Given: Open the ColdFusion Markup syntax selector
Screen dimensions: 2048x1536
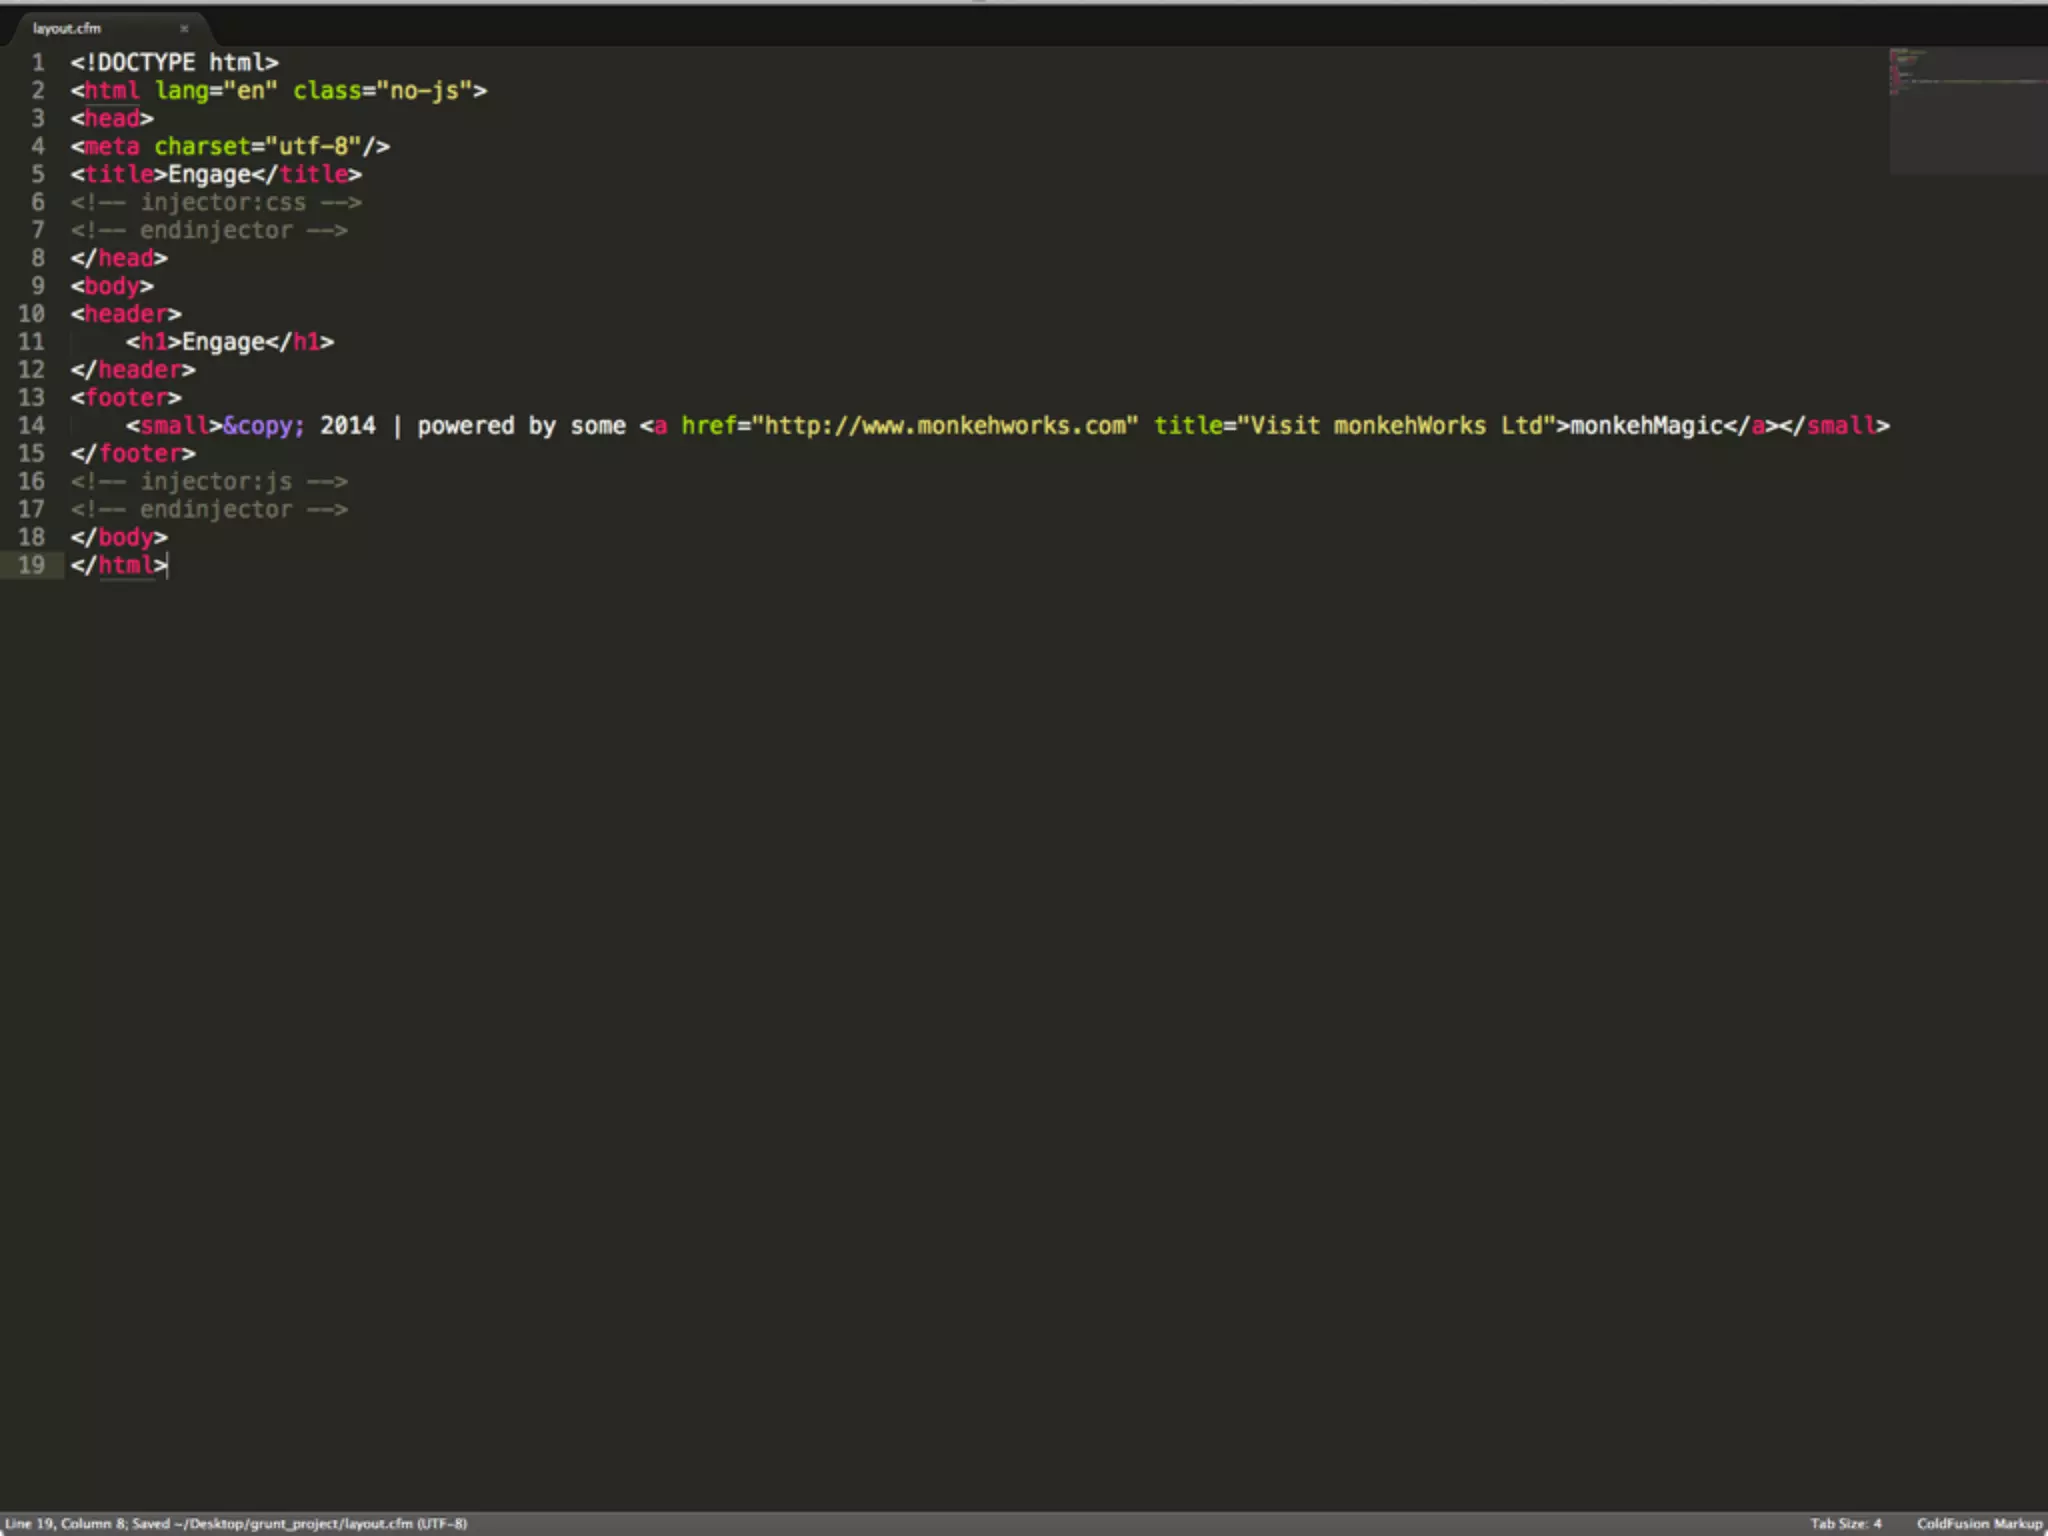Looking at the screenshot, I should point(1978,1523).
